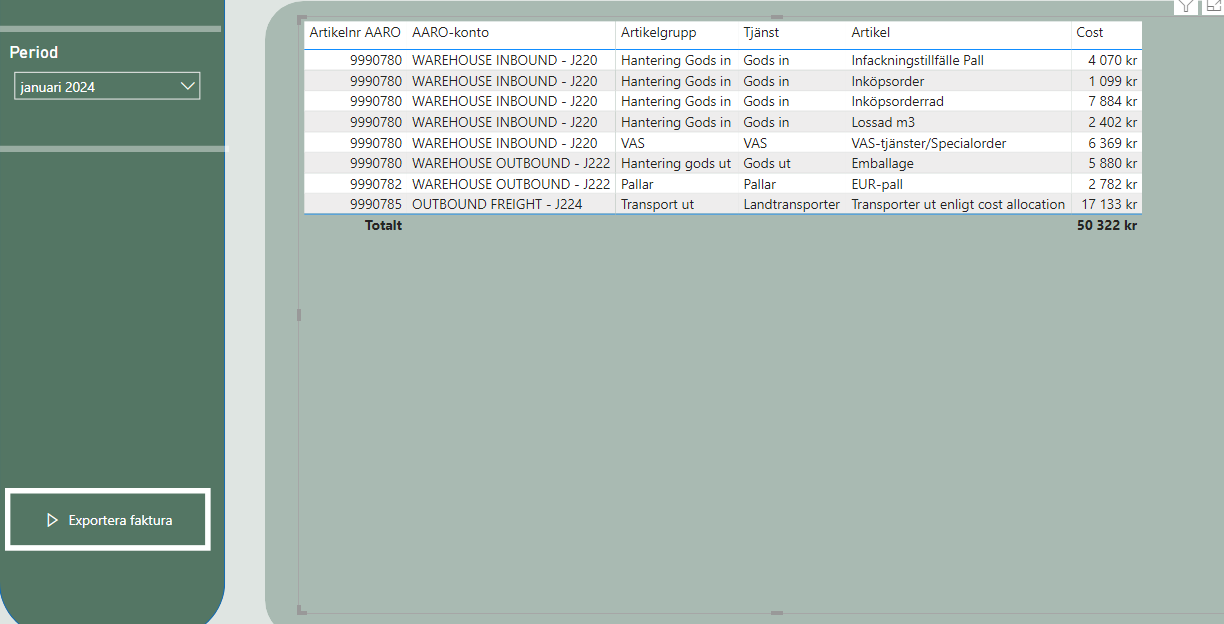
Task: Click the Period dropdown chevron arrow
Action: point(187,86)
